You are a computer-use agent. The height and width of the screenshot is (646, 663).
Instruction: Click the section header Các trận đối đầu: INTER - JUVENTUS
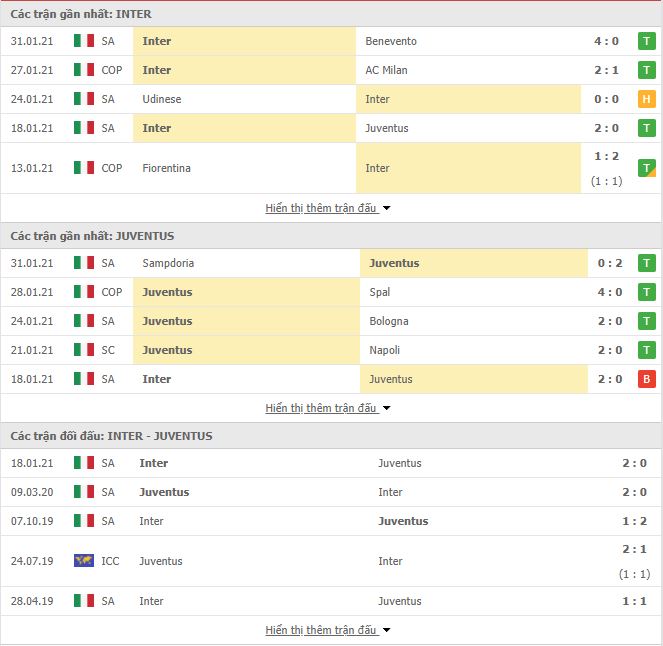[x=111, y=436]
